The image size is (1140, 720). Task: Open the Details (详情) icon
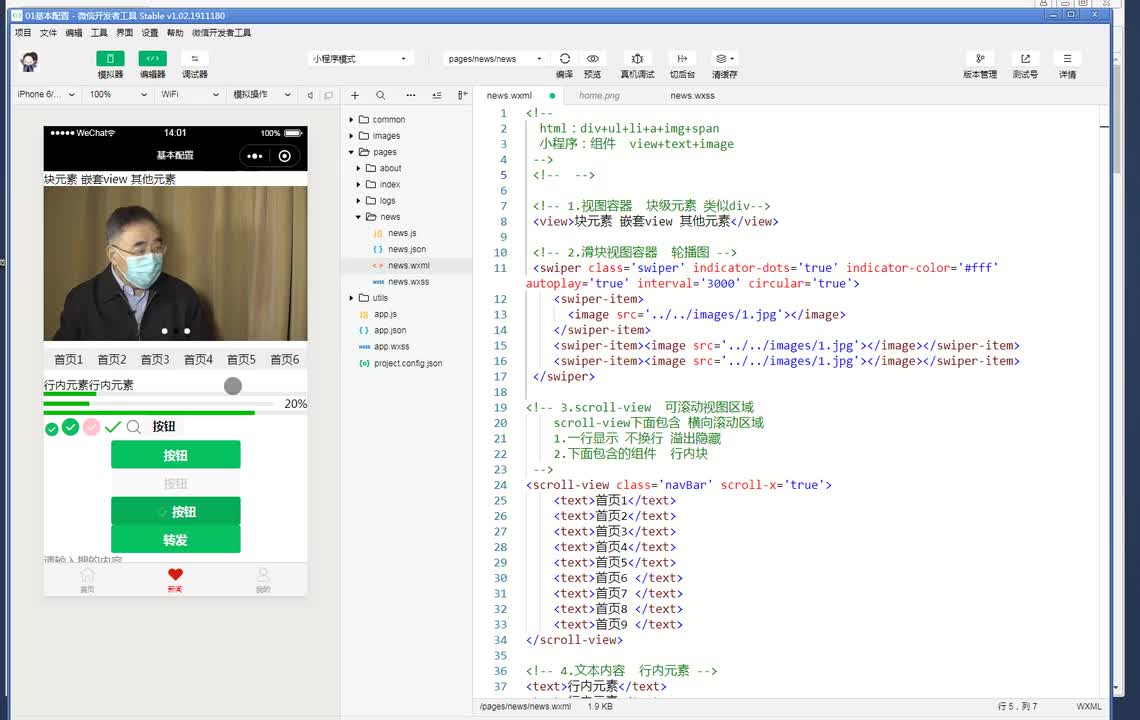1067,59
